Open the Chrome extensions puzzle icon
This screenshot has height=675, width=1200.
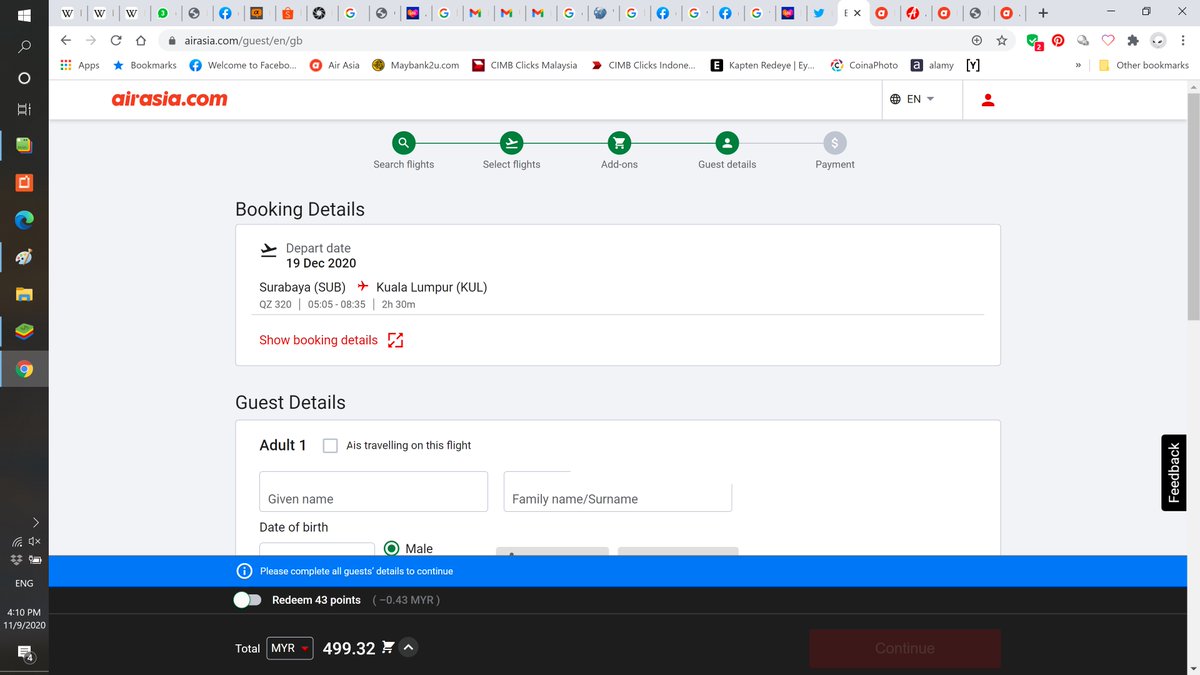pos(1132,41)
